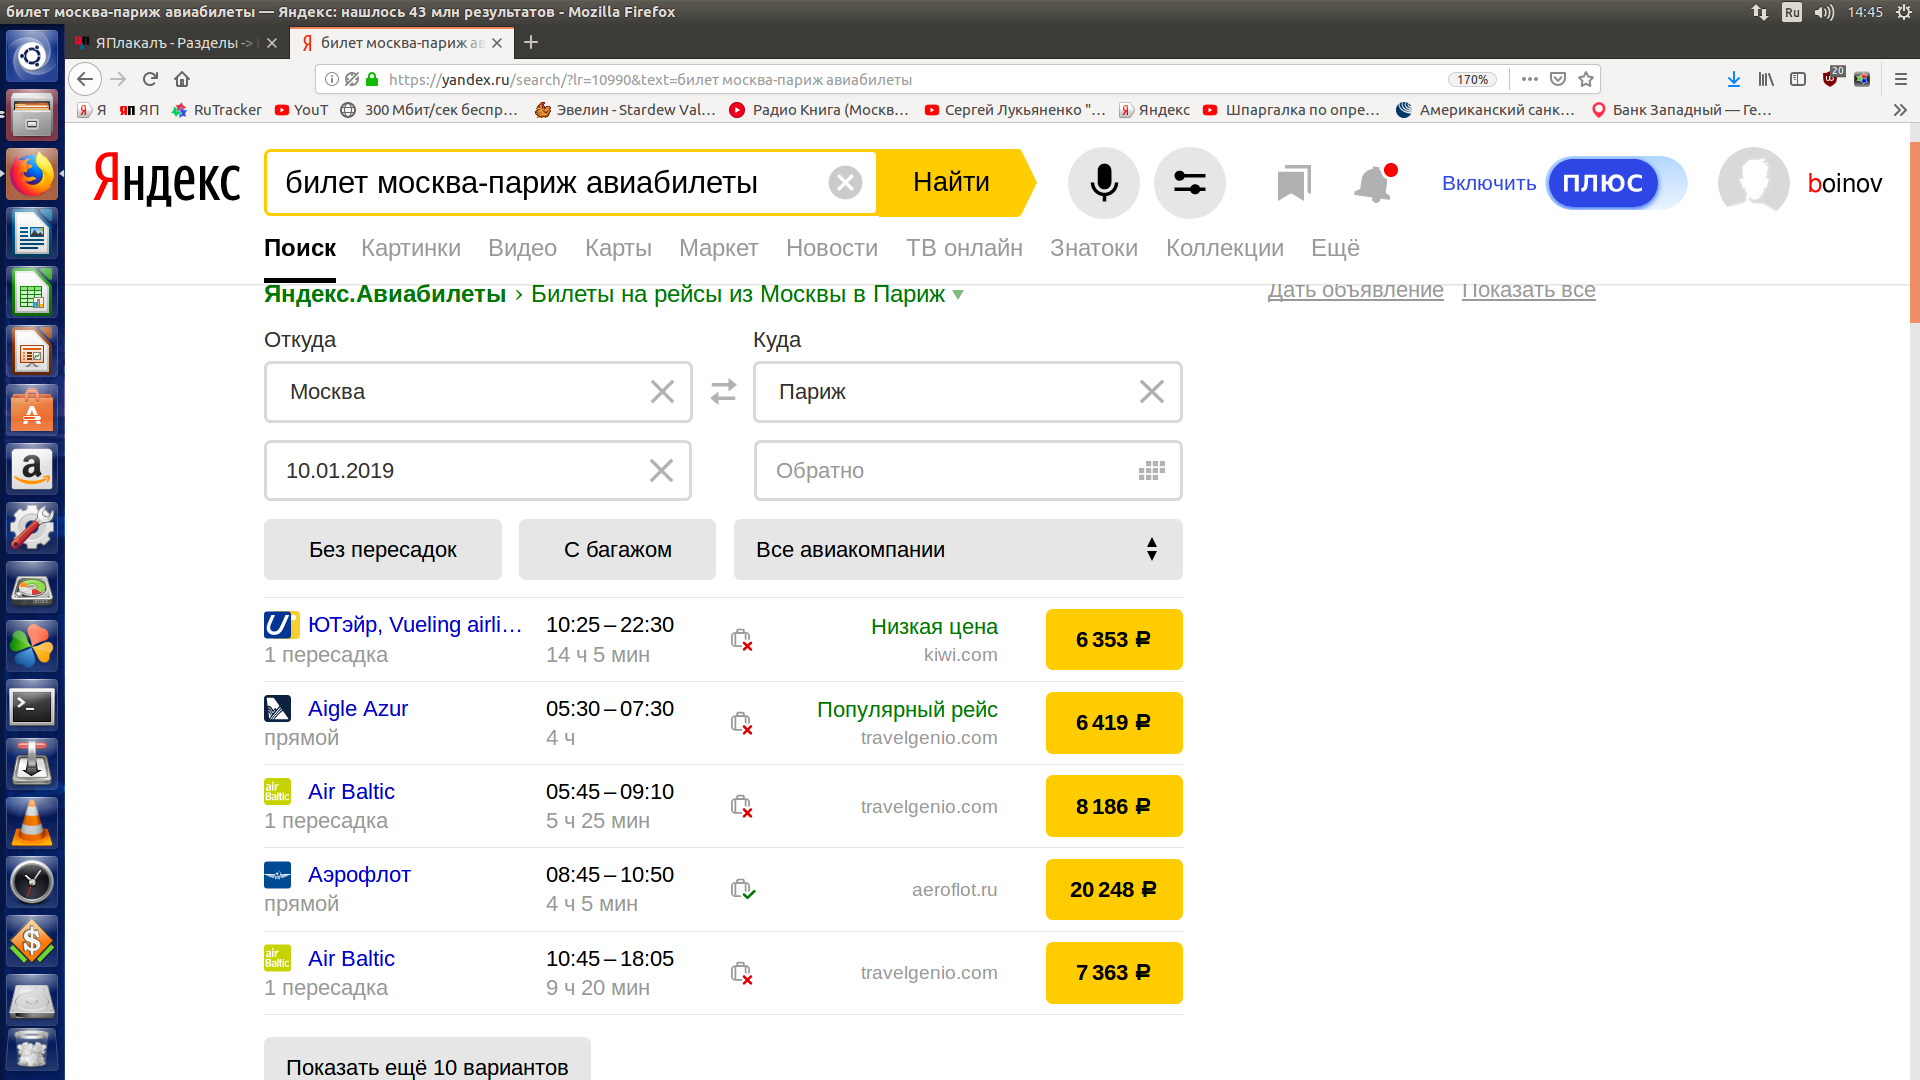Open Amazon from the Ubuntu dock
This screenshot has height=1080, width=1920.
32,470
